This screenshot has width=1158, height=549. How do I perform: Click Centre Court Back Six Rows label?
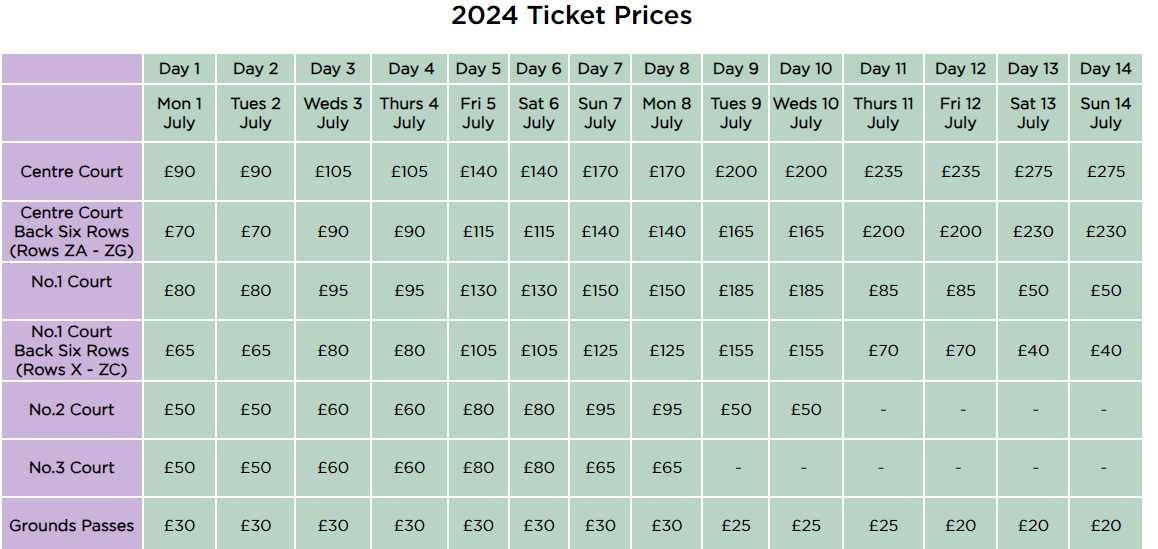pyautogui.click(x=72, y=231)
